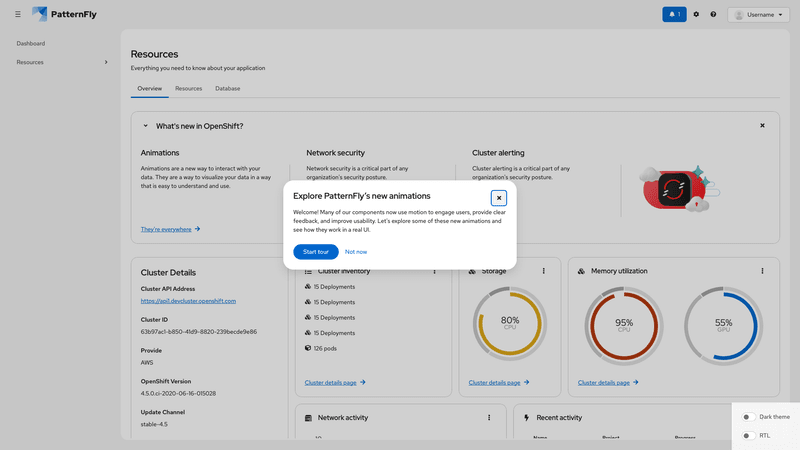Click the AWS provider value
The image size is (800, 450).
click(x=147, y=363)
